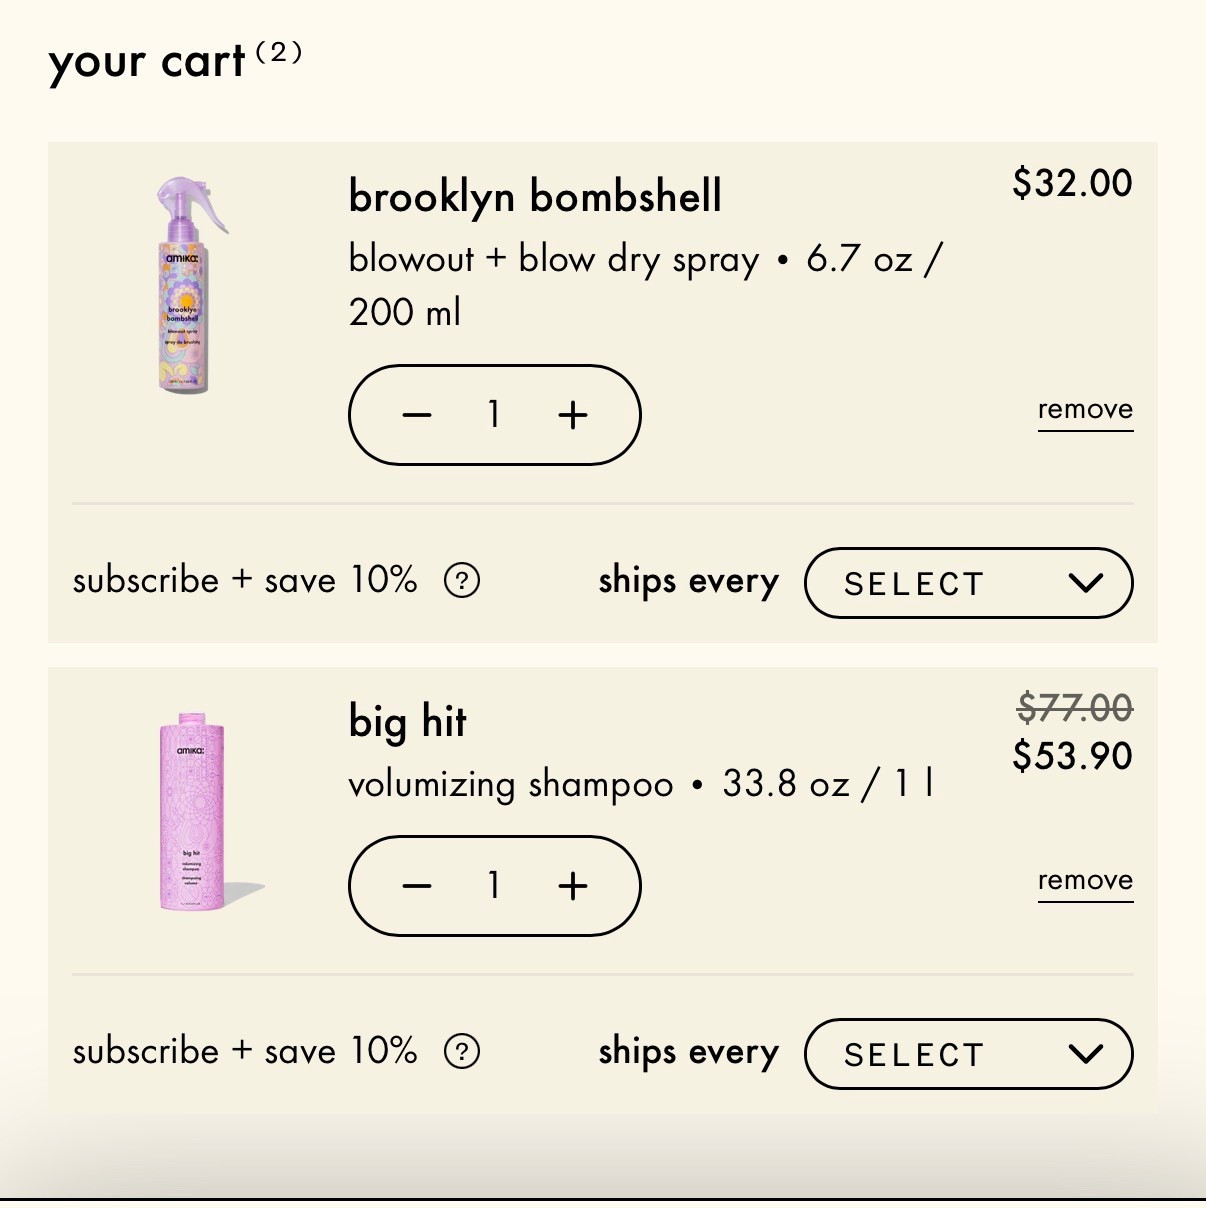Remove big hit shampoo from cart
The image size is (1206, 1208).
coord(1085,881)
